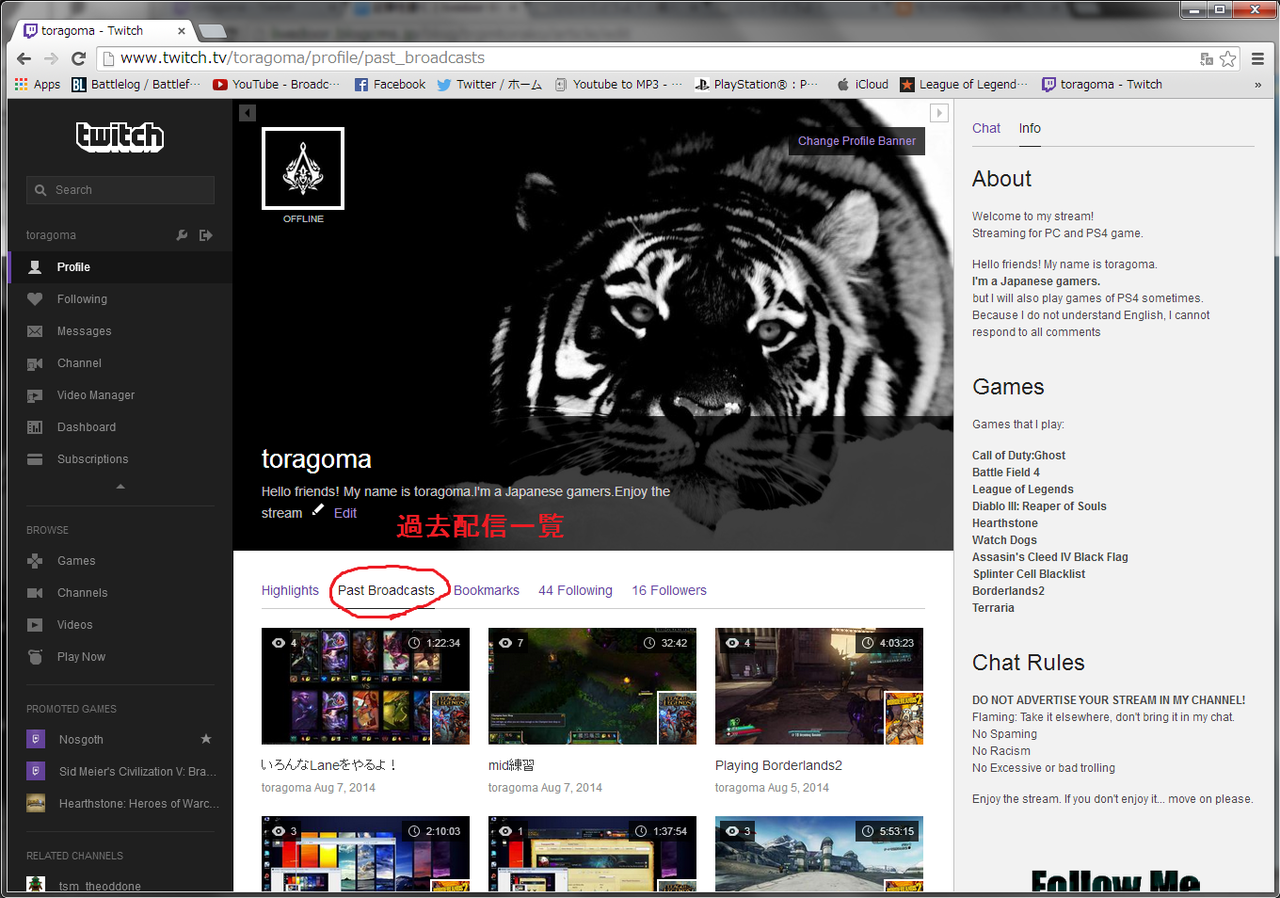Click browser Back arrow

(x=24, y=59)
